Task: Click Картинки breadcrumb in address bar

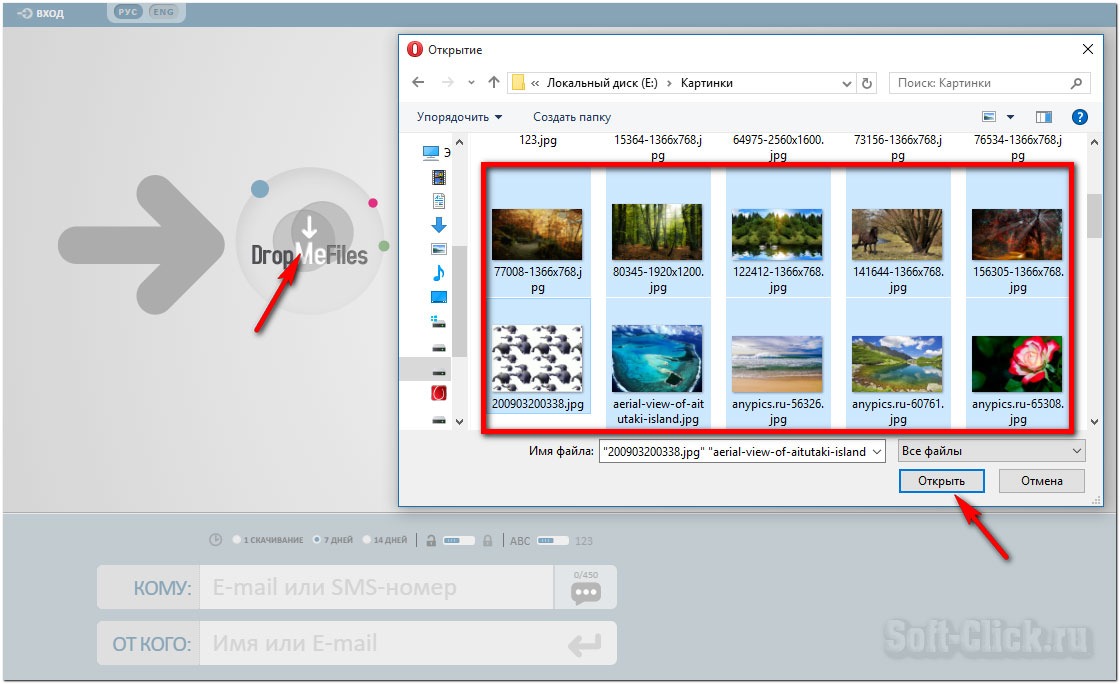Action: coord(706,83)
